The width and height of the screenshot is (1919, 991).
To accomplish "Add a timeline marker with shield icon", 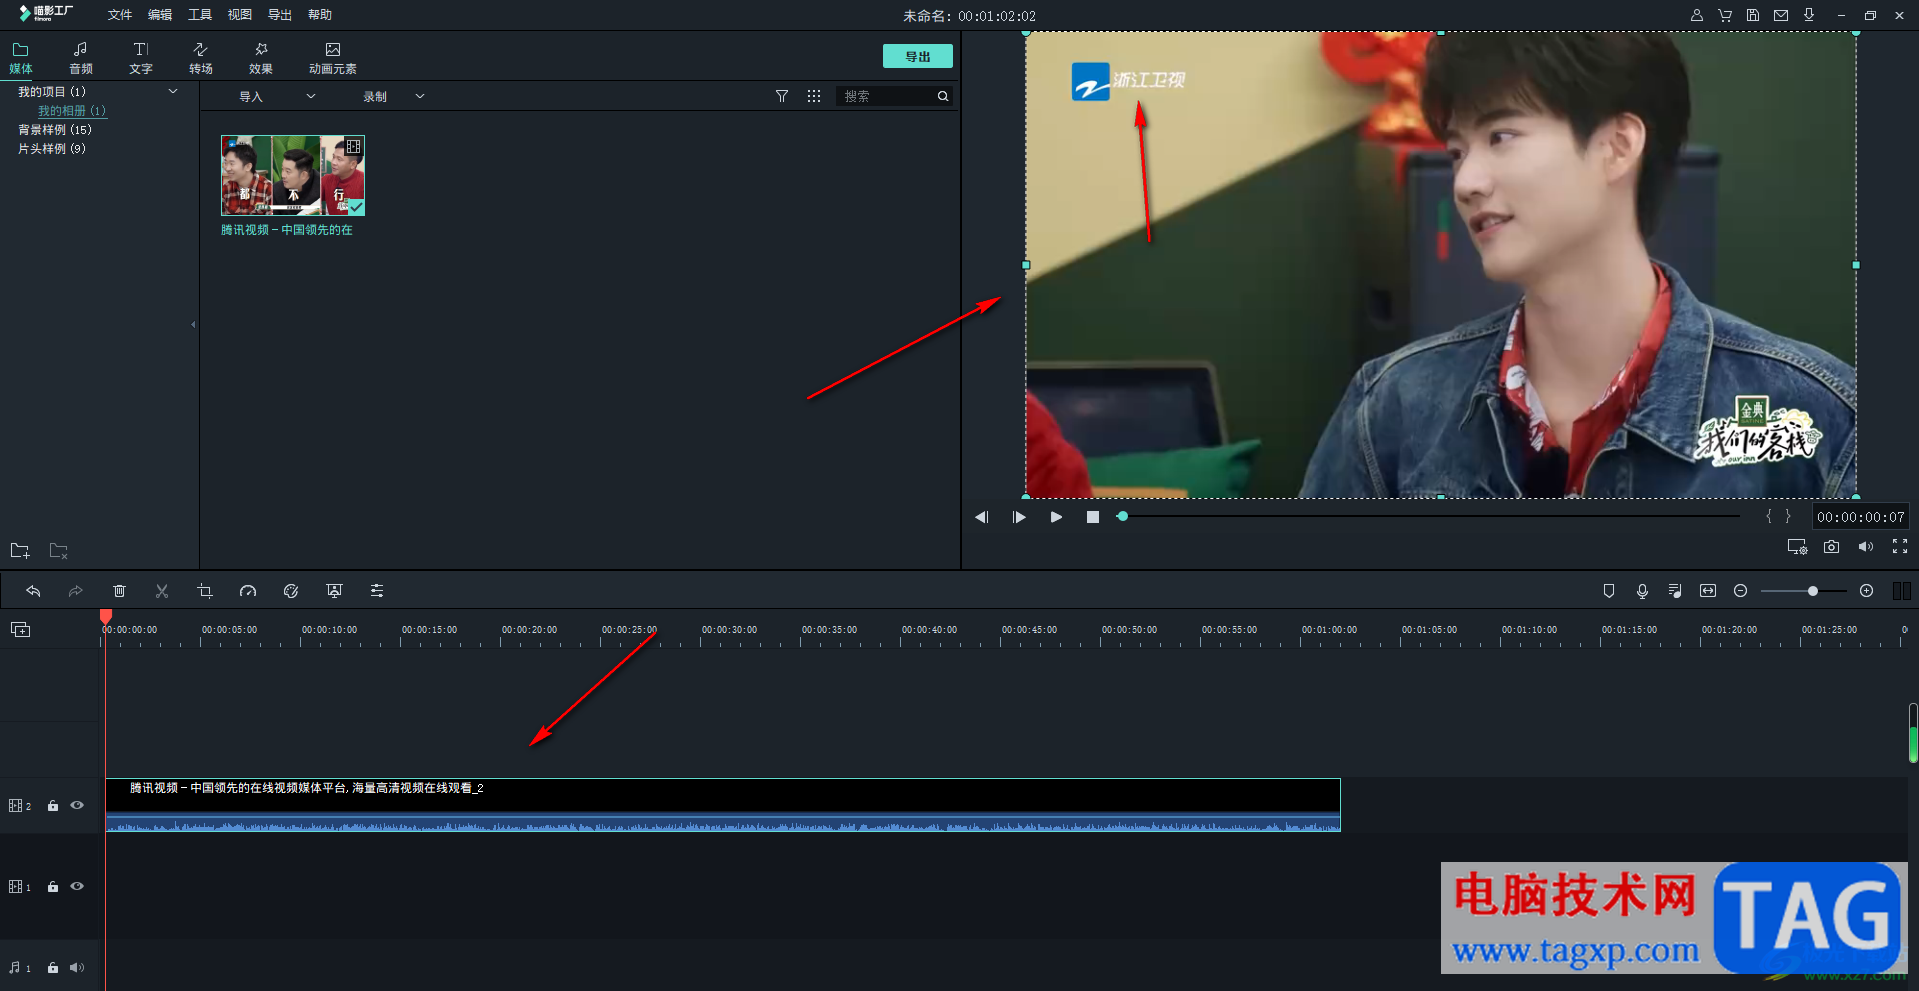I will pyautogui.click(x=1609, y=591).
